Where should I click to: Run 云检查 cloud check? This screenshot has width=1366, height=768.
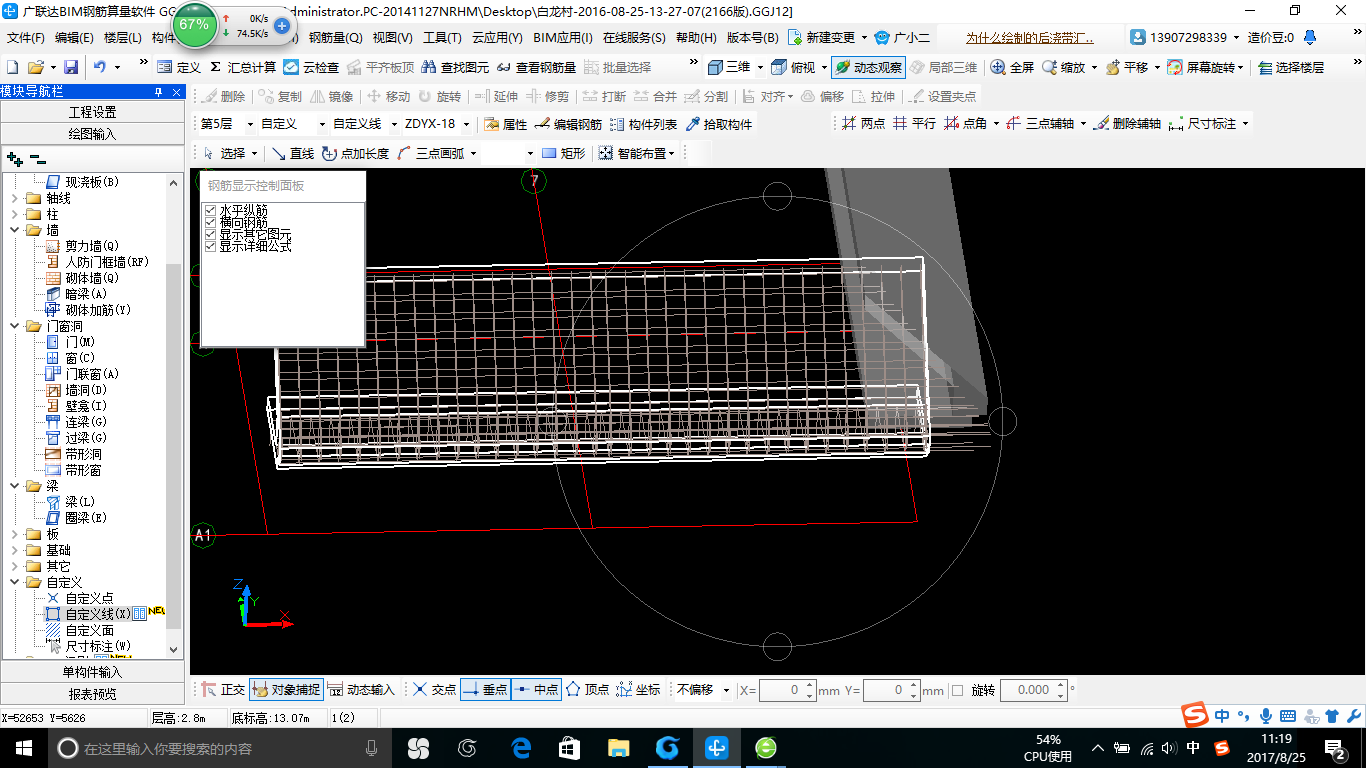pyautogui.click(x=311, y=67)
